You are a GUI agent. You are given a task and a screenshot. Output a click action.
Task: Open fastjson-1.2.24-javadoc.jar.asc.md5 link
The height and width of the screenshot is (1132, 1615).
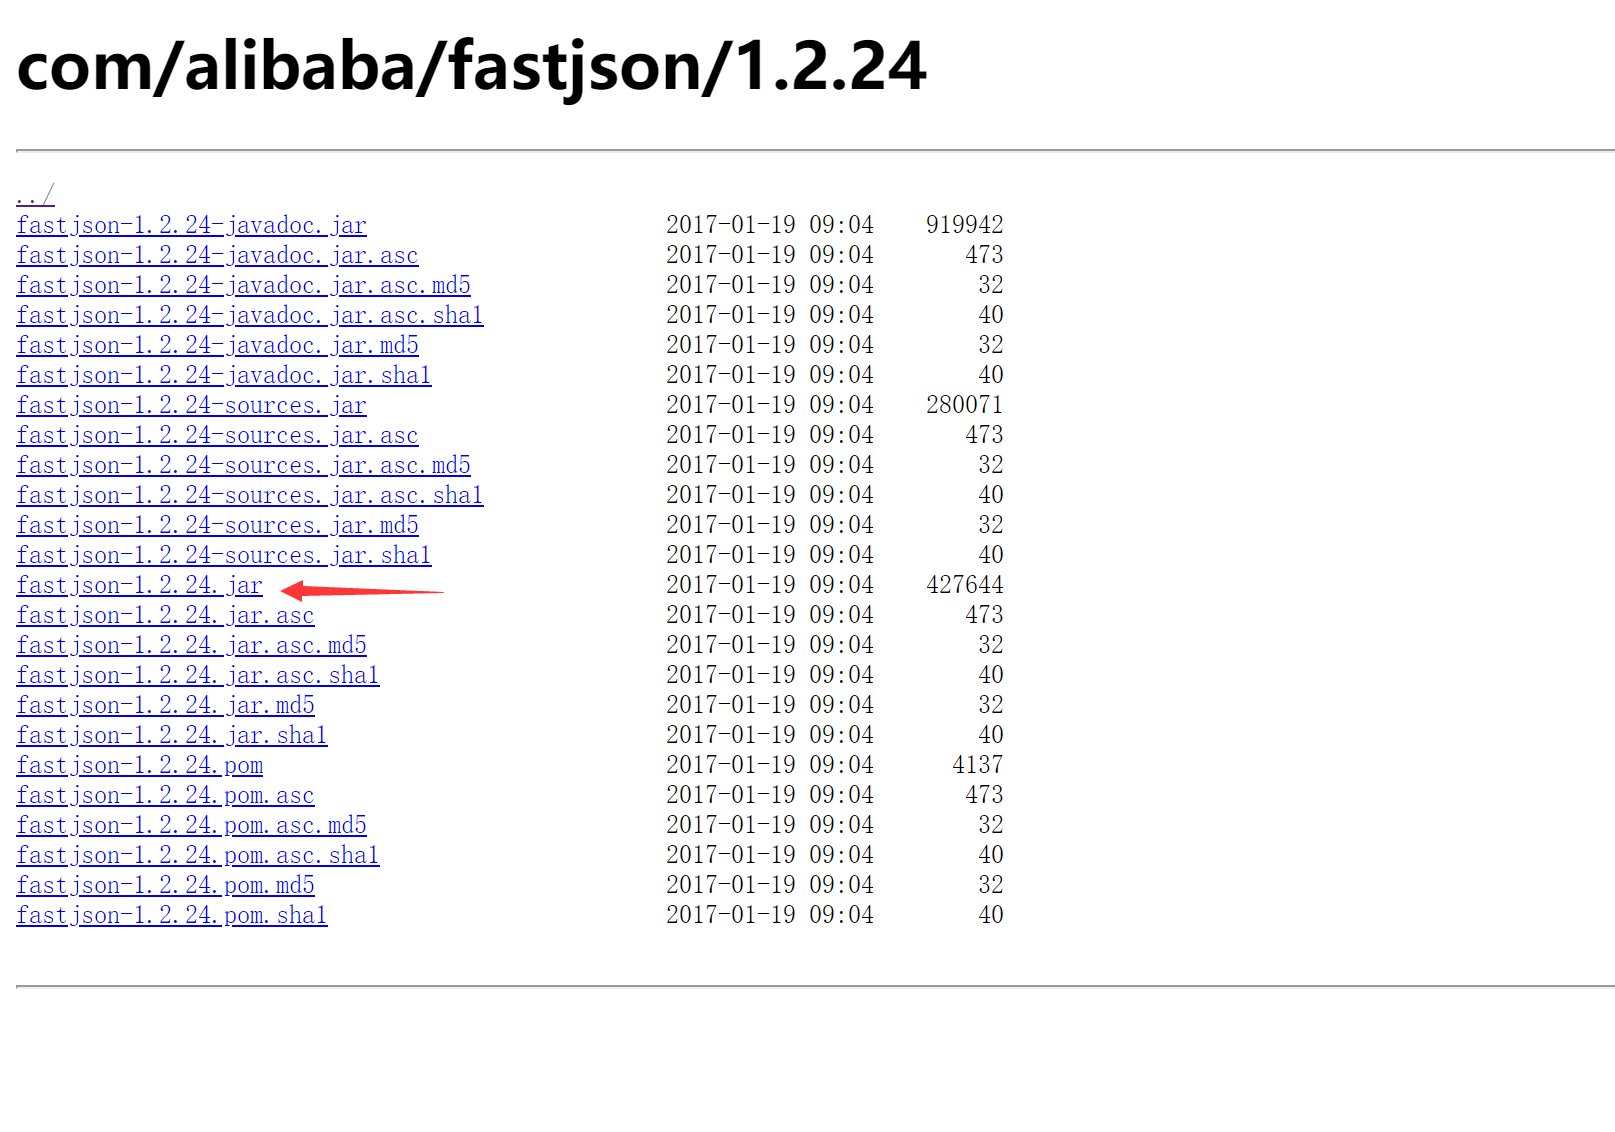click(x=244, y=285)
